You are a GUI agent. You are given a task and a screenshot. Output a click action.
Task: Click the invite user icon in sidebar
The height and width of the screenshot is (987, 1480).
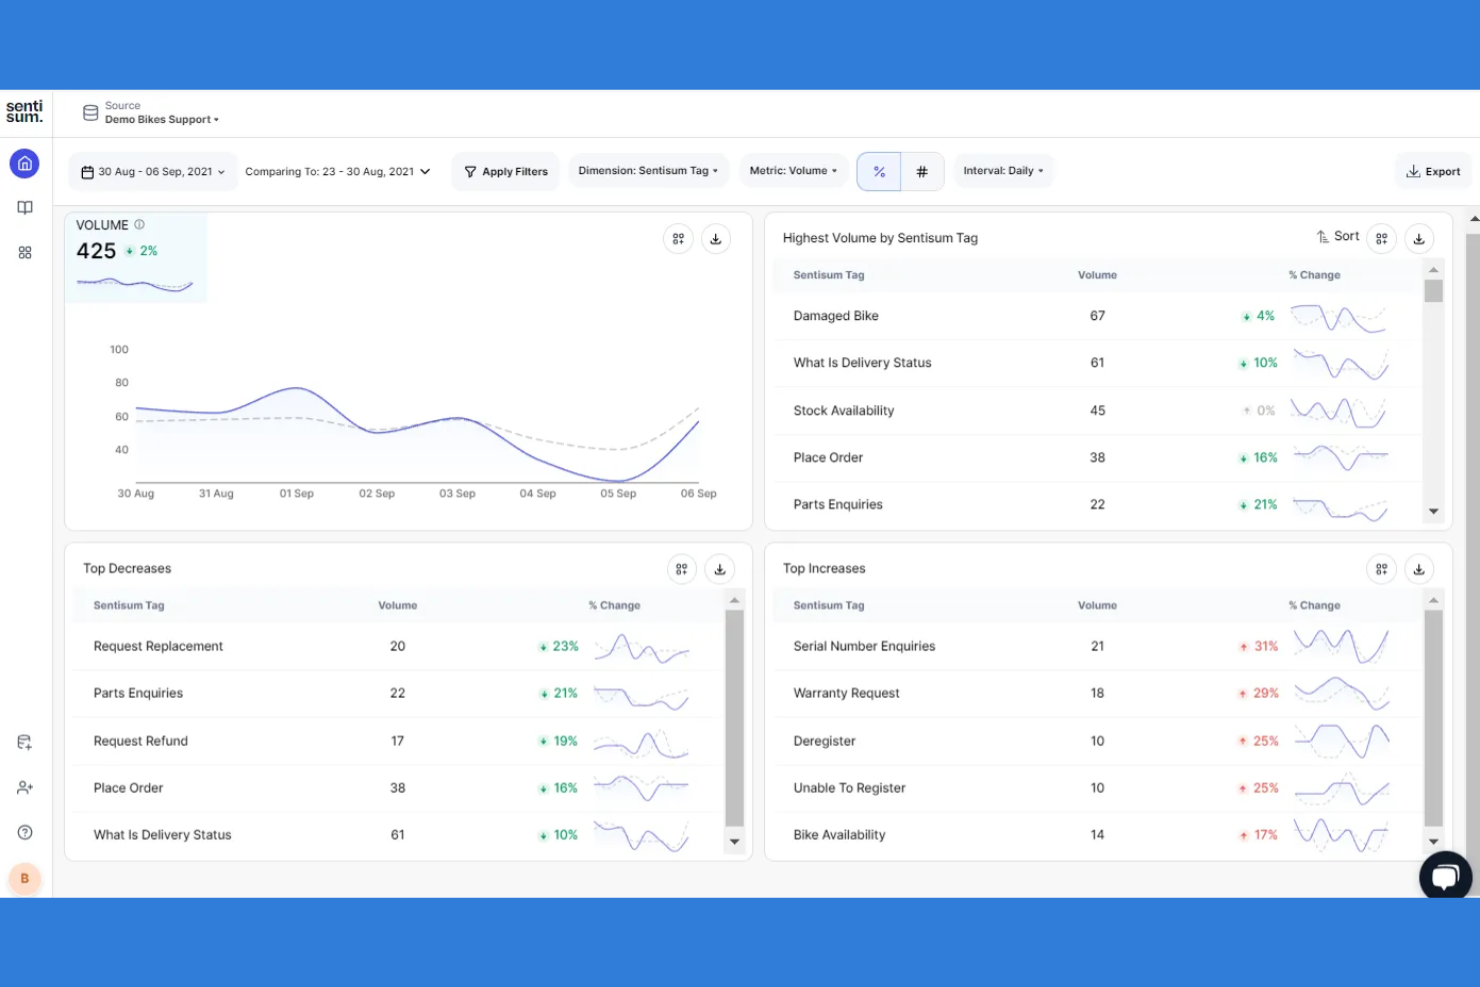coord(24,787)
